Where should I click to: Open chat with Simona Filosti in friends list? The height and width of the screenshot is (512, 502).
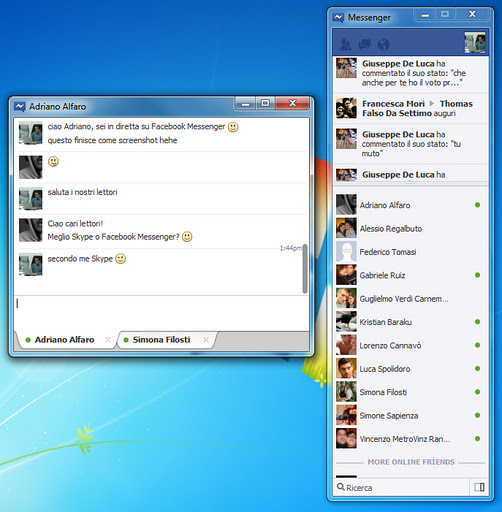tap(410, 392)
